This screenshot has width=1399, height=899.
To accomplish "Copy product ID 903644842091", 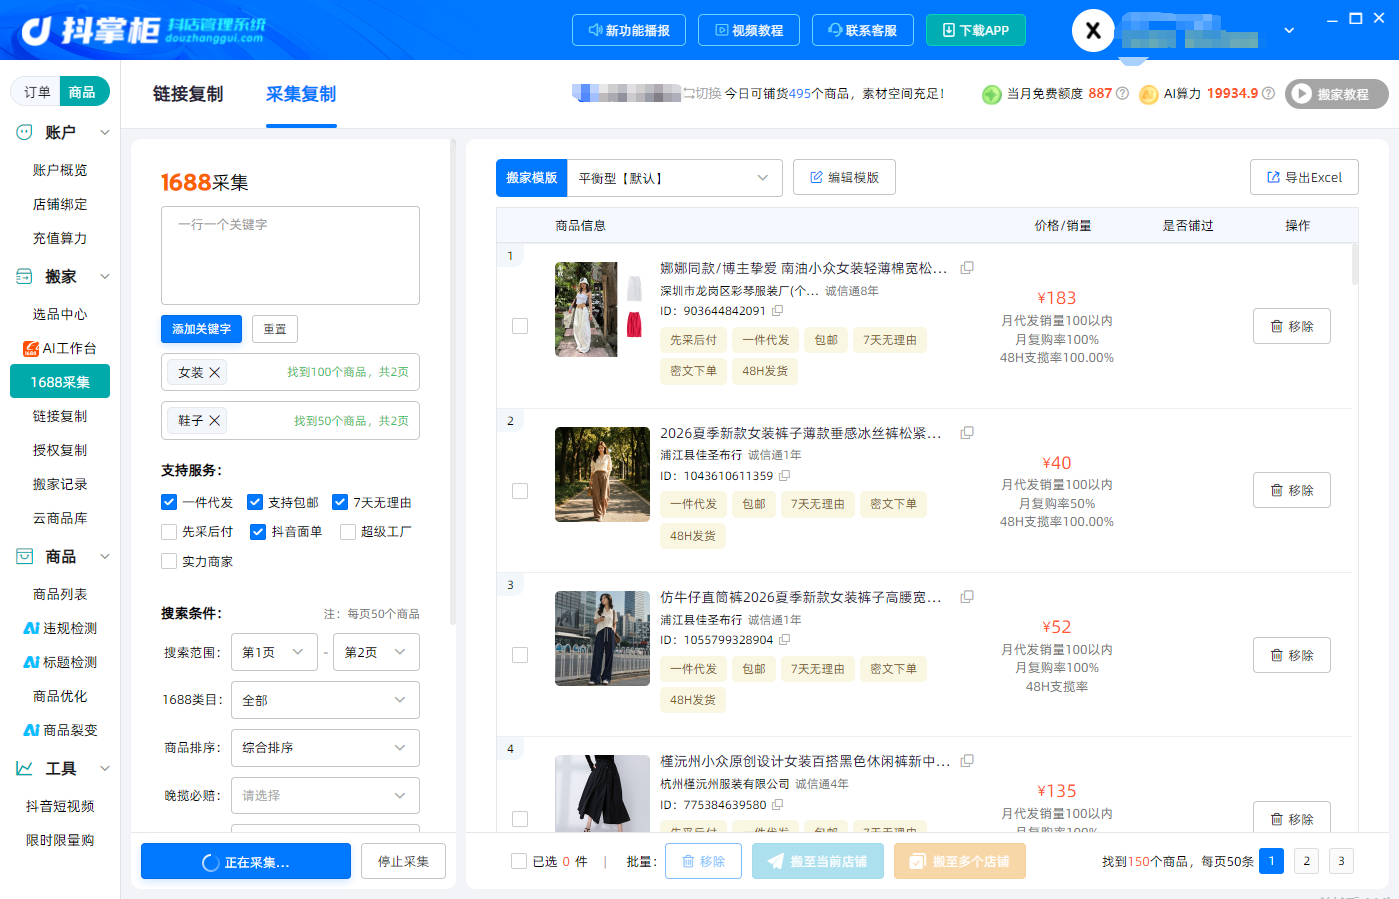I will (777, 311).
